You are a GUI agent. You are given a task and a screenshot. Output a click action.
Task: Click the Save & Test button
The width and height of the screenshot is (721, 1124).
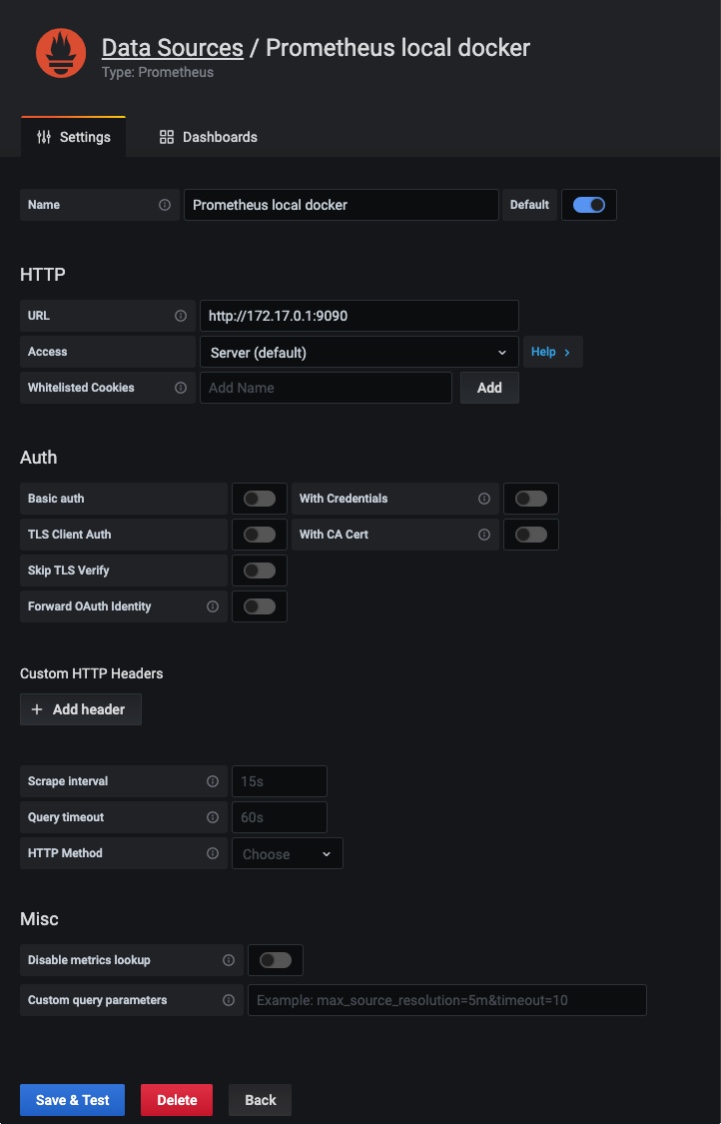(72, 1100)
